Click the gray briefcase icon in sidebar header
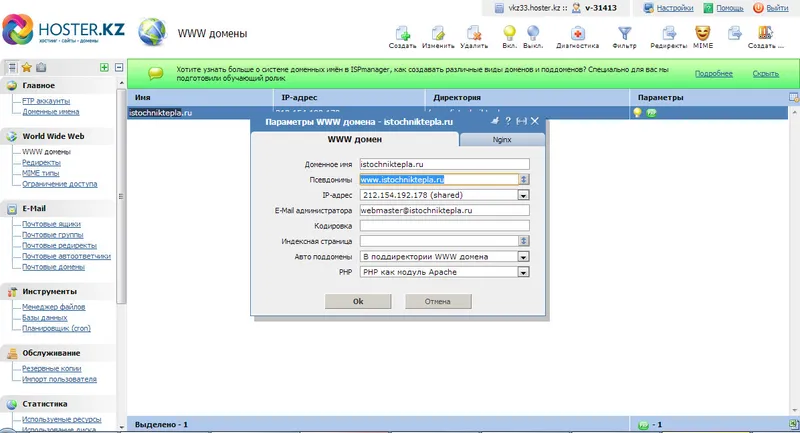This screenshot has height=433, width=800. tap(41, 67)
